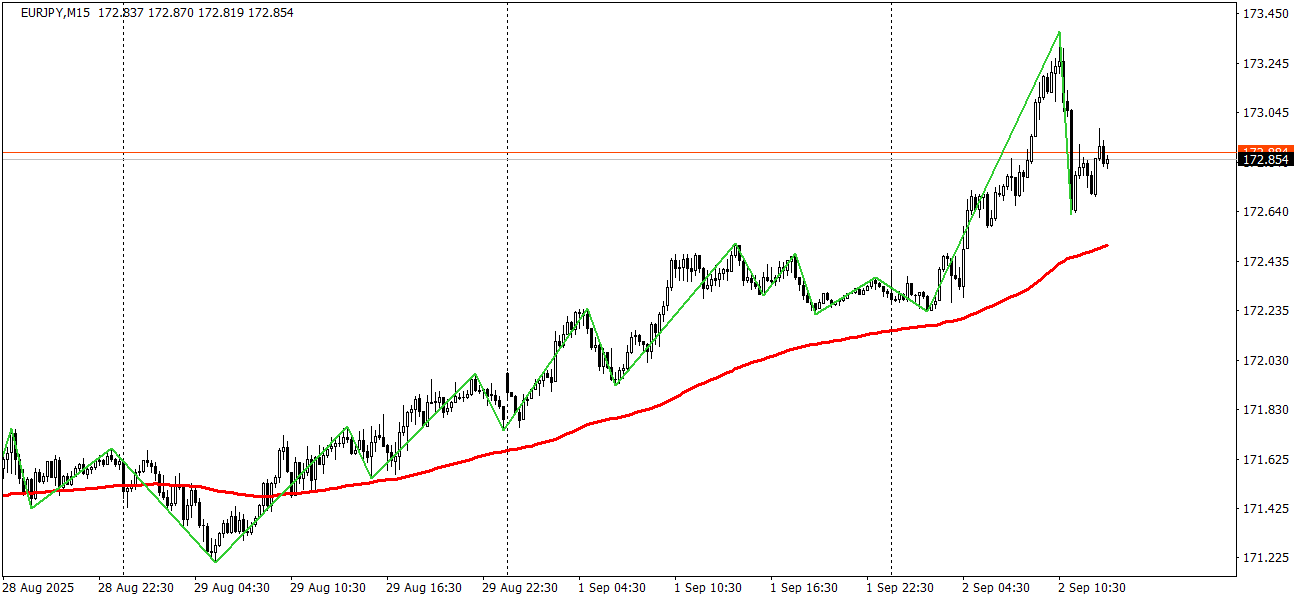Click the EURJPY,M15 symbol label
This screenshot has height=600, width=1300.
point(56,12)
